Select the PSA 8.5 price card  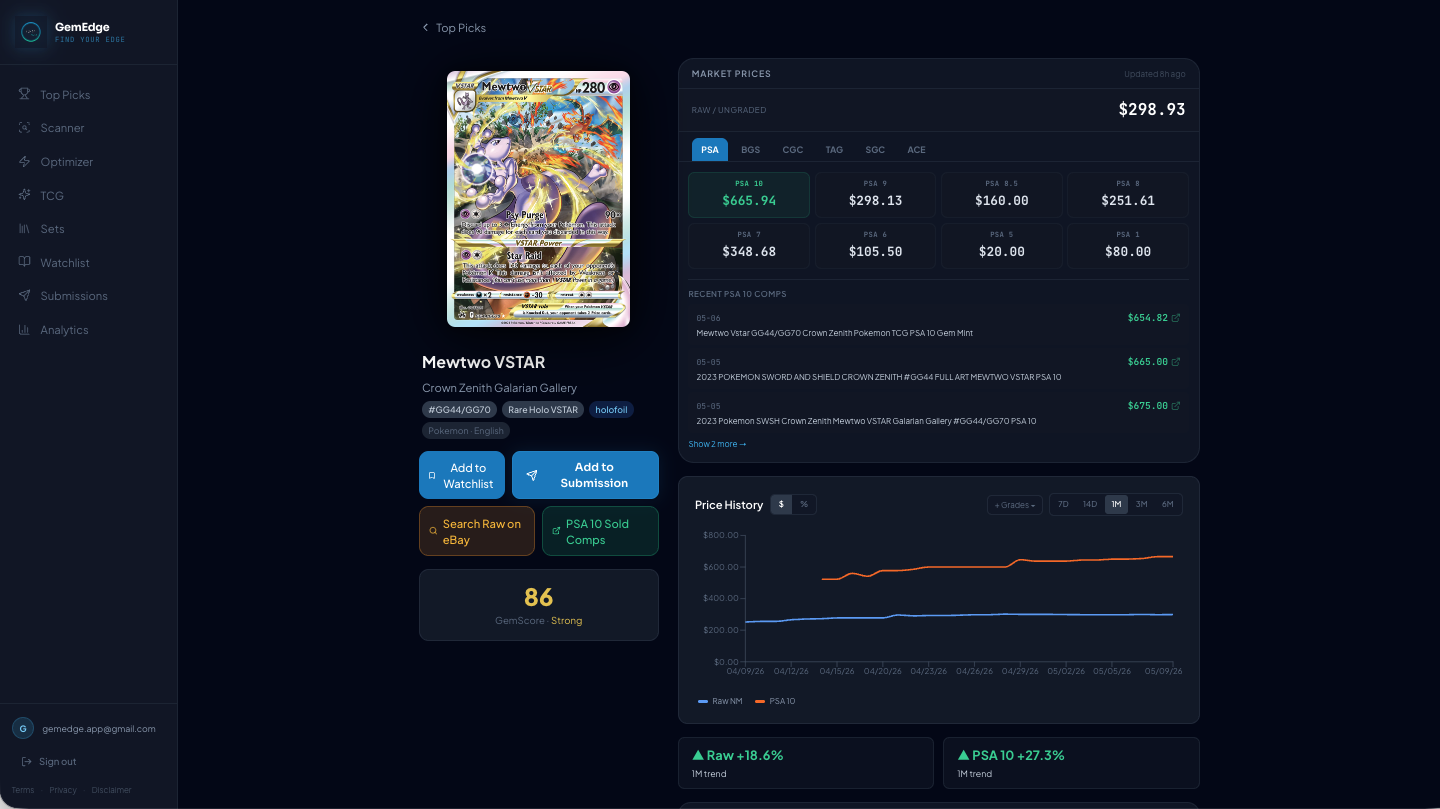tap(1001, 195)
